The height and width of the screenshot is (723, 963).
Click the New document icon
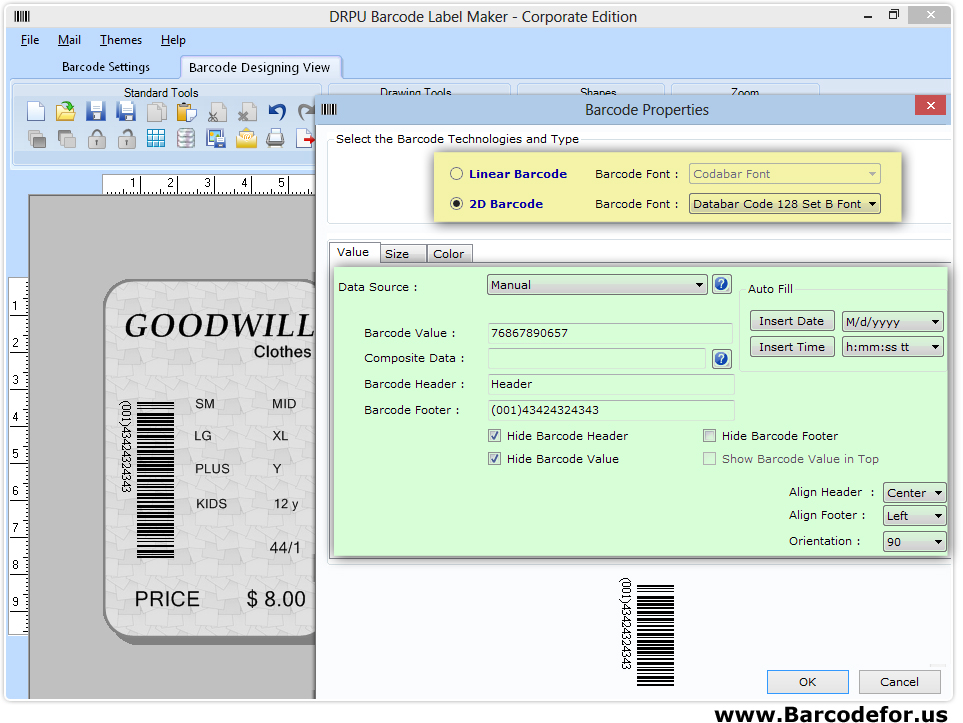tap(36, 112)
